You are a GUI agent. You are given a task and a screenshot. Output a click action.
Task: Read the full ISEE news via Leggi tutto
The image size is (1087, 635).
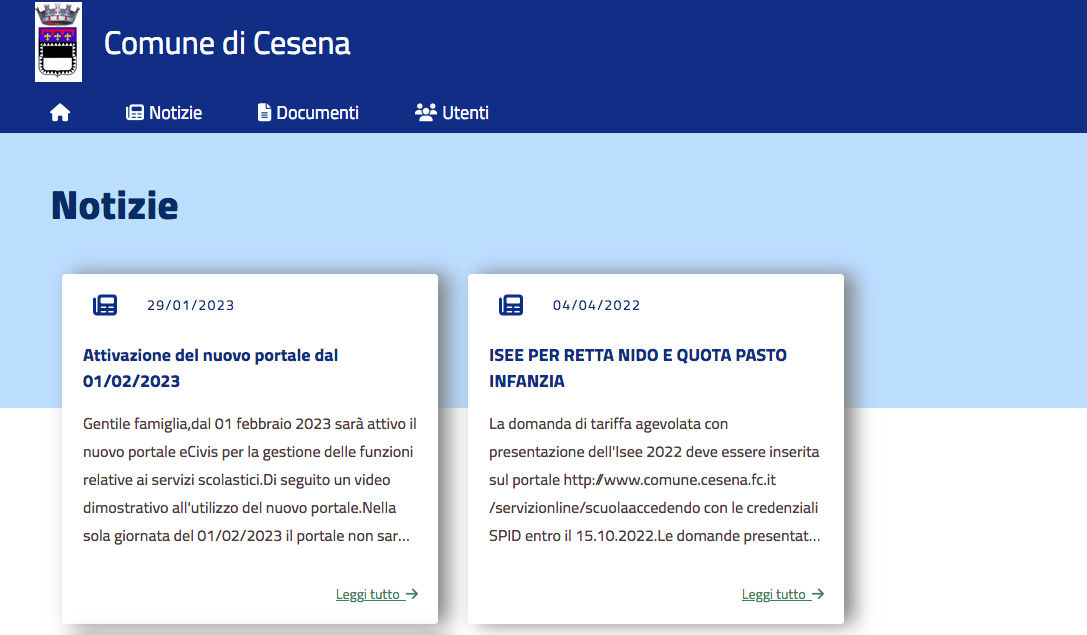click(774, 594)
